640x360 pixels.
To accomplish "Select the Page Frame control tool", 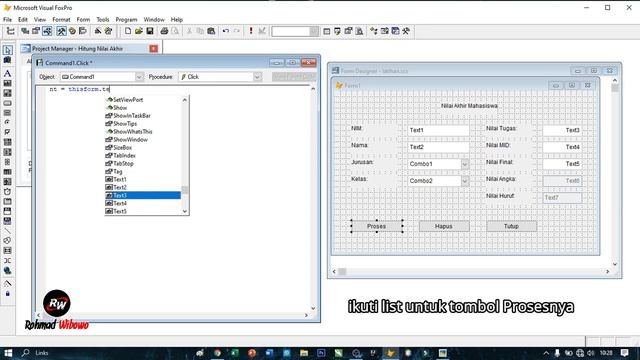I will [x=7, y=201].
